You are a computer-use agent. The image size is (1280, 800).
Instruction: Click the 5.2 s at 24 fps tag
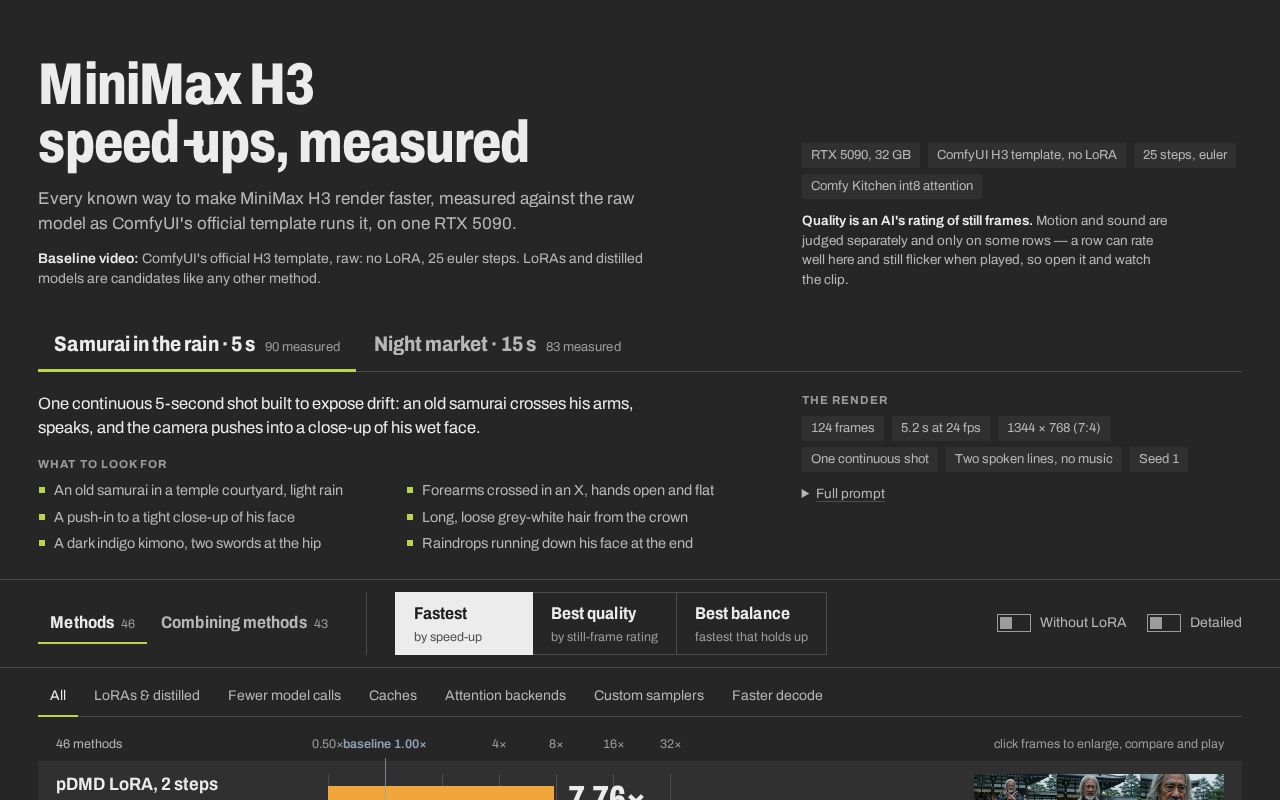click(x=941, y=428)
